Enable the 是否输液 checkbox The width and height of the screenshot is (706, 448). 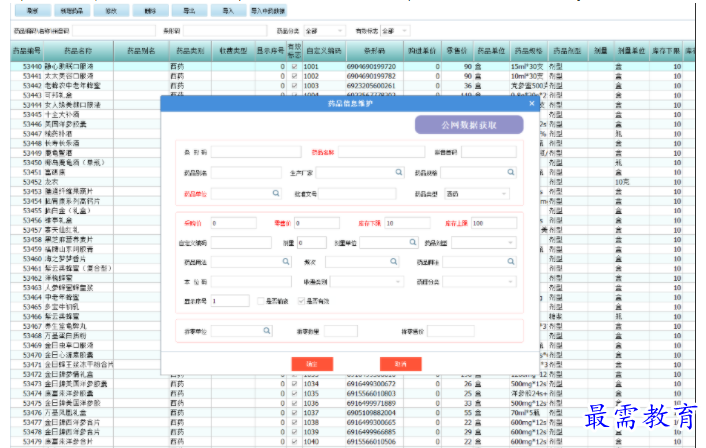pyautogui.click(x=259, y=300)
